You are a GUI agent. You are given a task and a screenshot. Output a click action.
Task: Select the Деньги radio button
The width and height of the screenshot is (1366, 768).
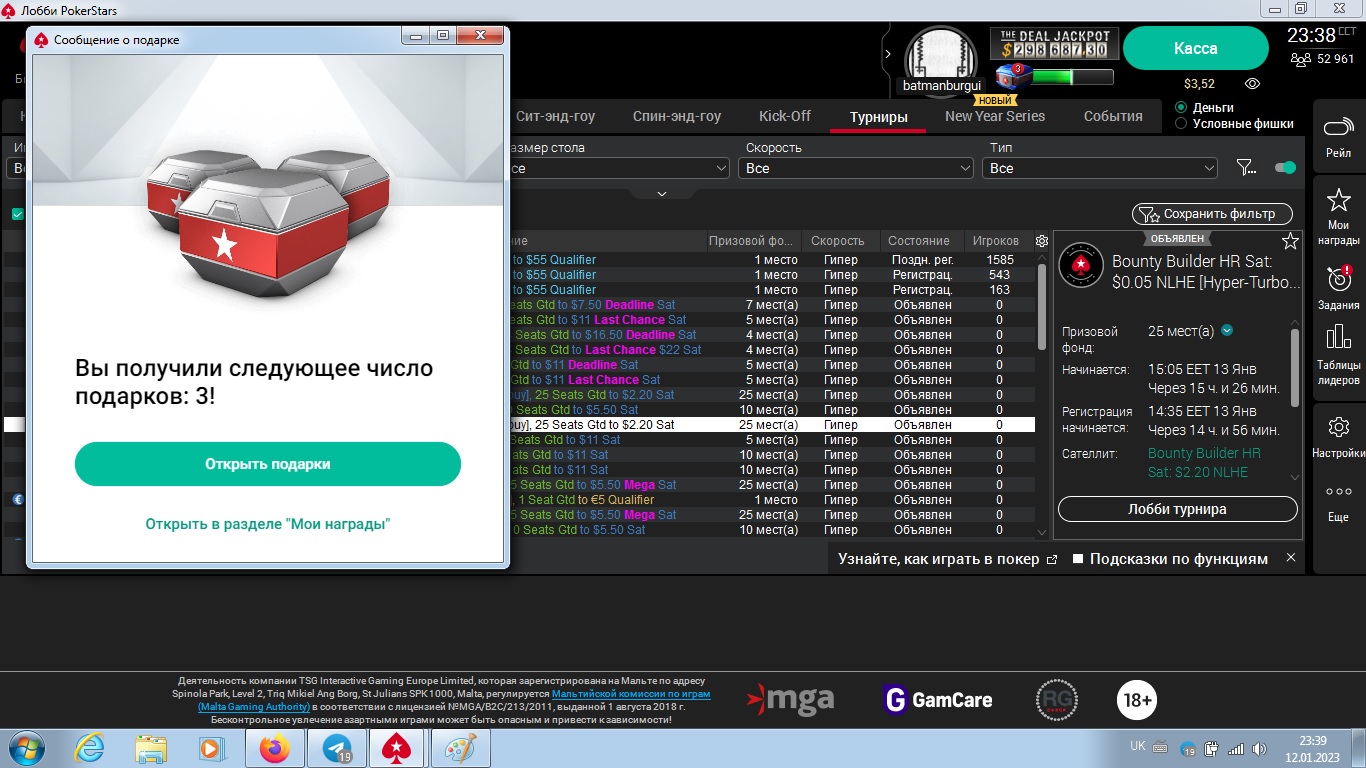1181,107
